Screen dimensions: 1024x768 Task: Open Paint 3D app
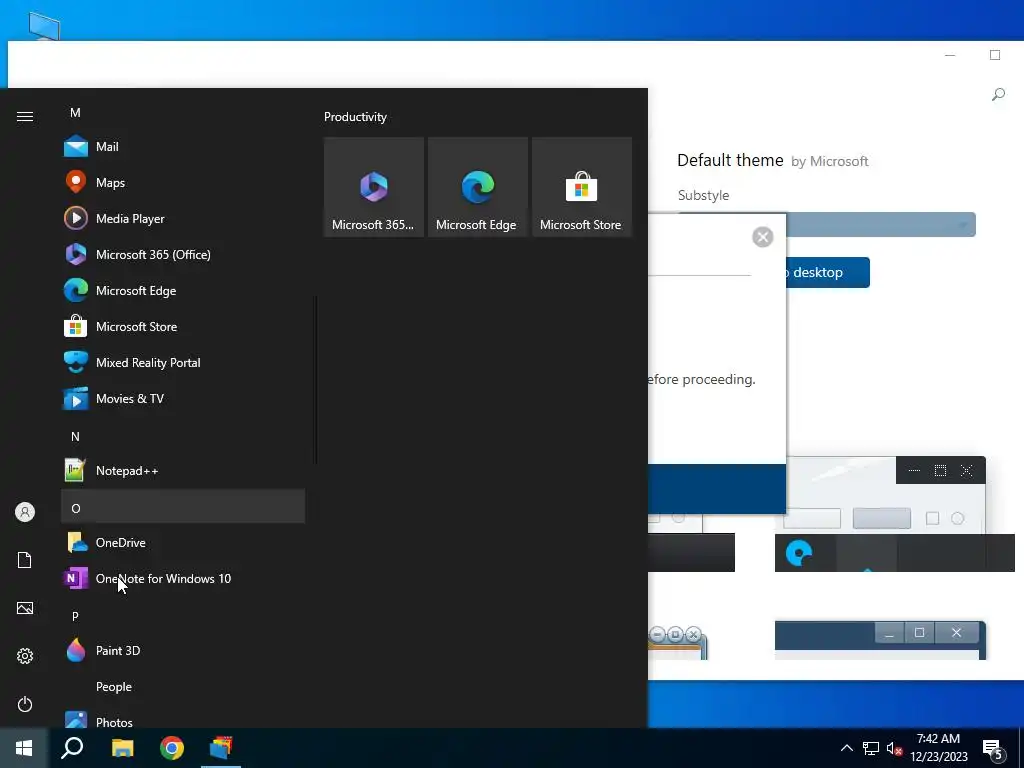tap(183, 650)
